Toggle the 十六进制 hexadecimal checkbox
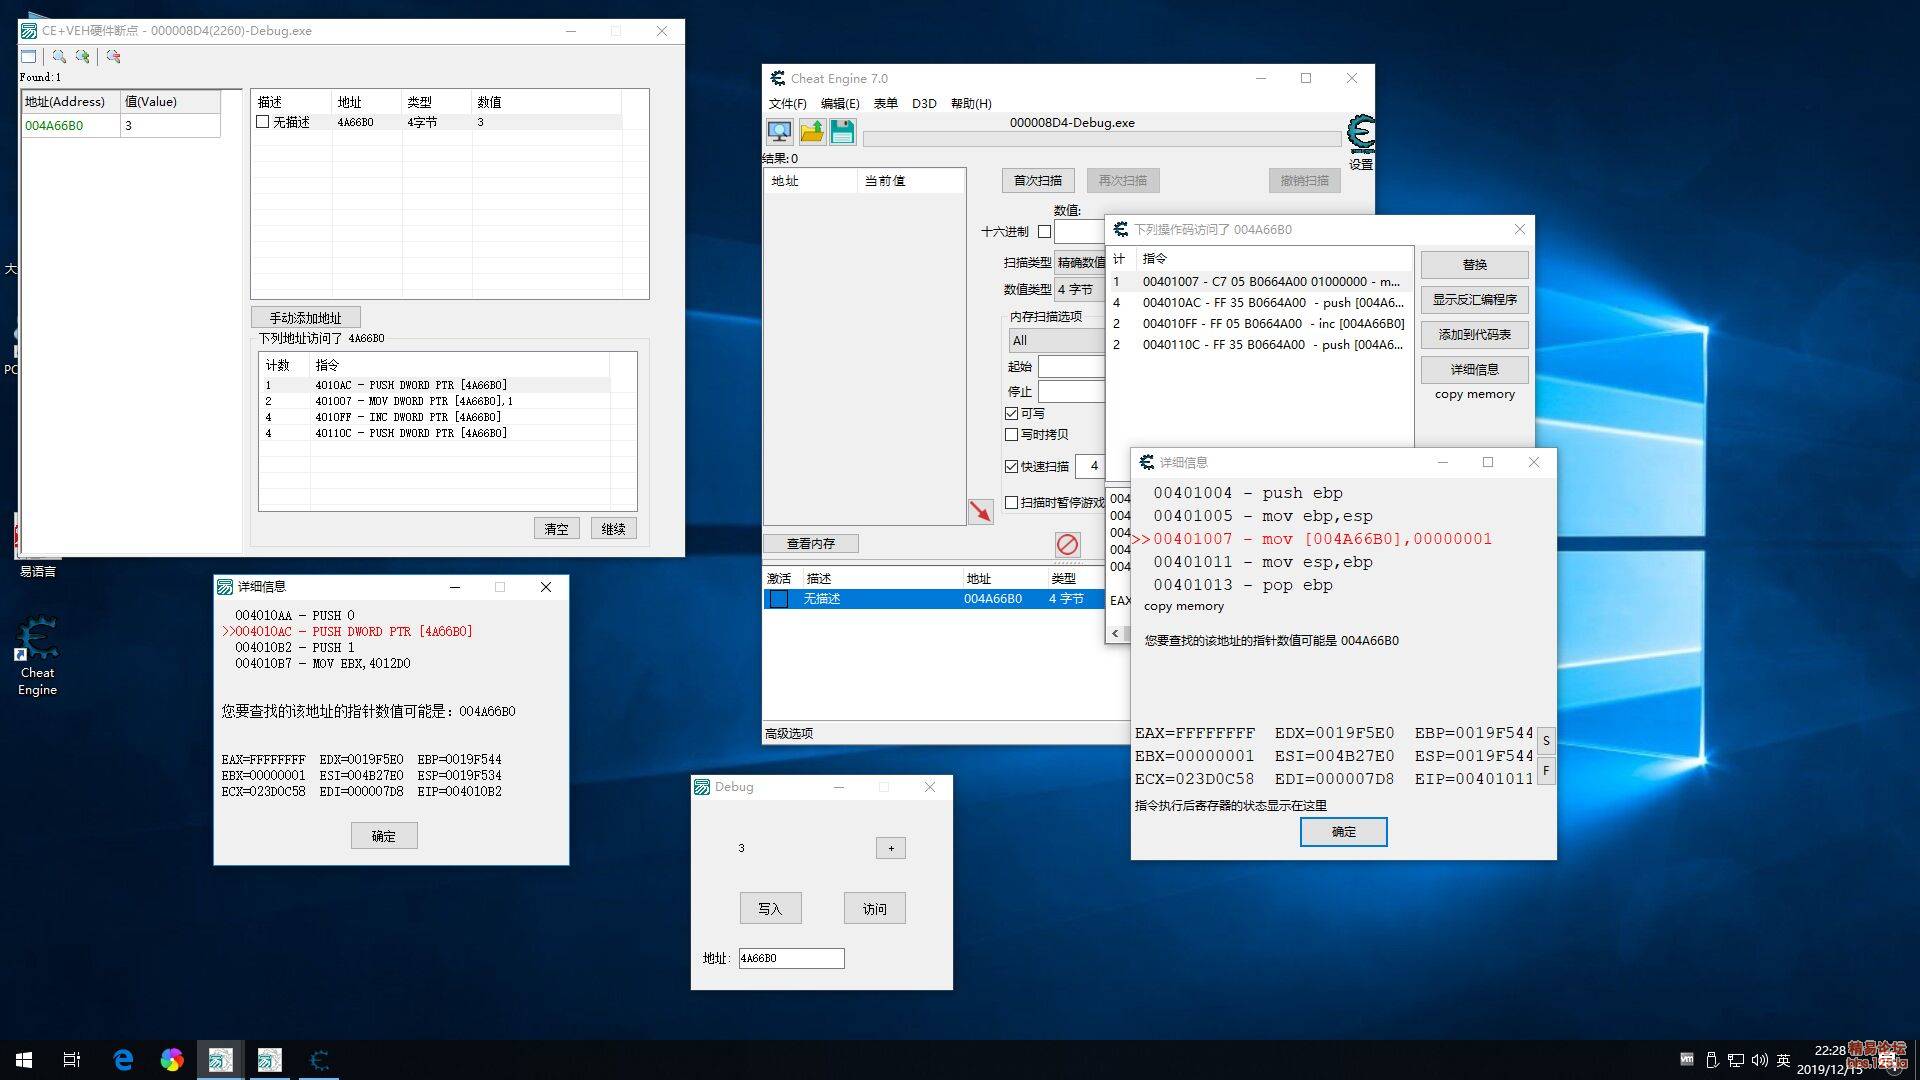This screenshot has height=1080, width=1920. (x=1044, y=231)
